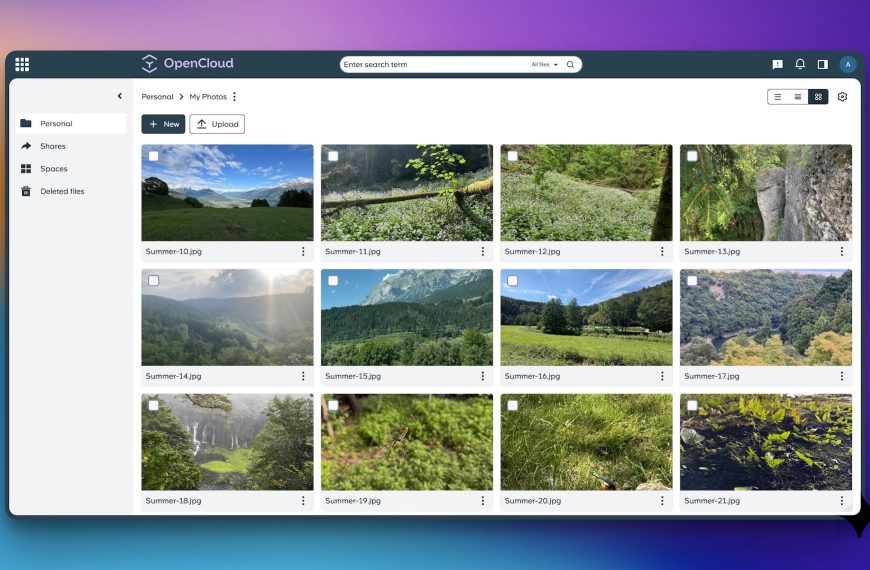Open notifications bell icon
Image resolution: width=870 pixels, height=570 pixels.
point(800,64)
